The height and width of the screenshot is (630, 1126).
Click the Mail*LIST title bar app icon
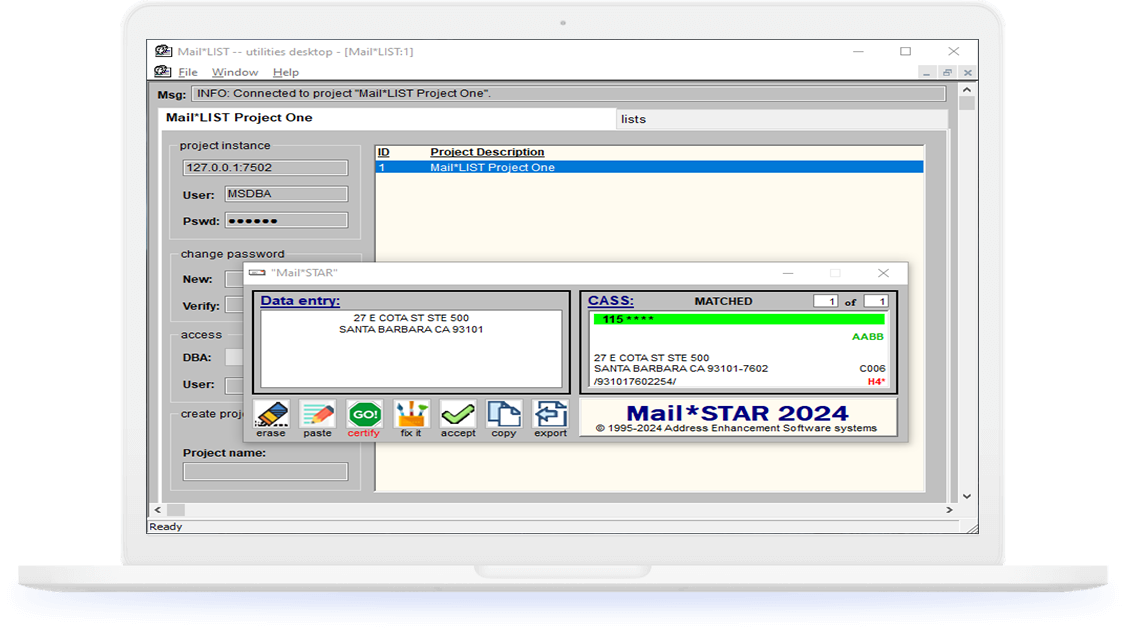coord(163,51)
